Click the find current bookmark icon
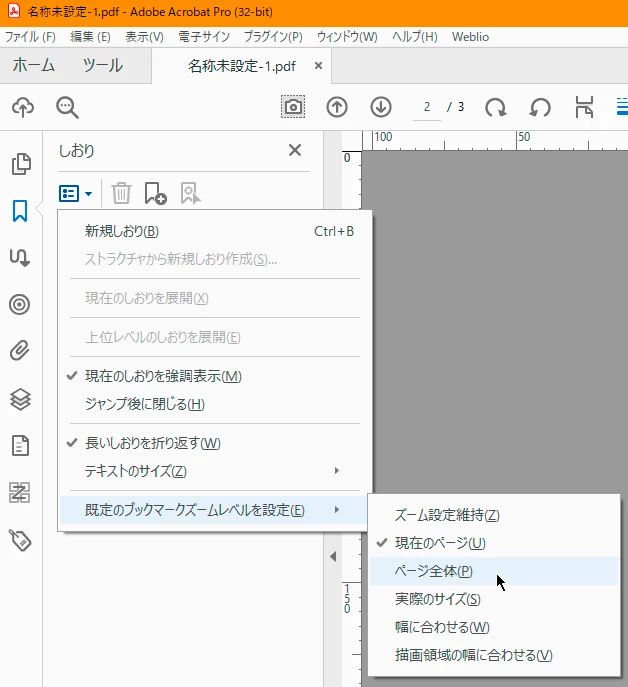The image size is (628, 687). pyautogui.click(x=190, y=193)
